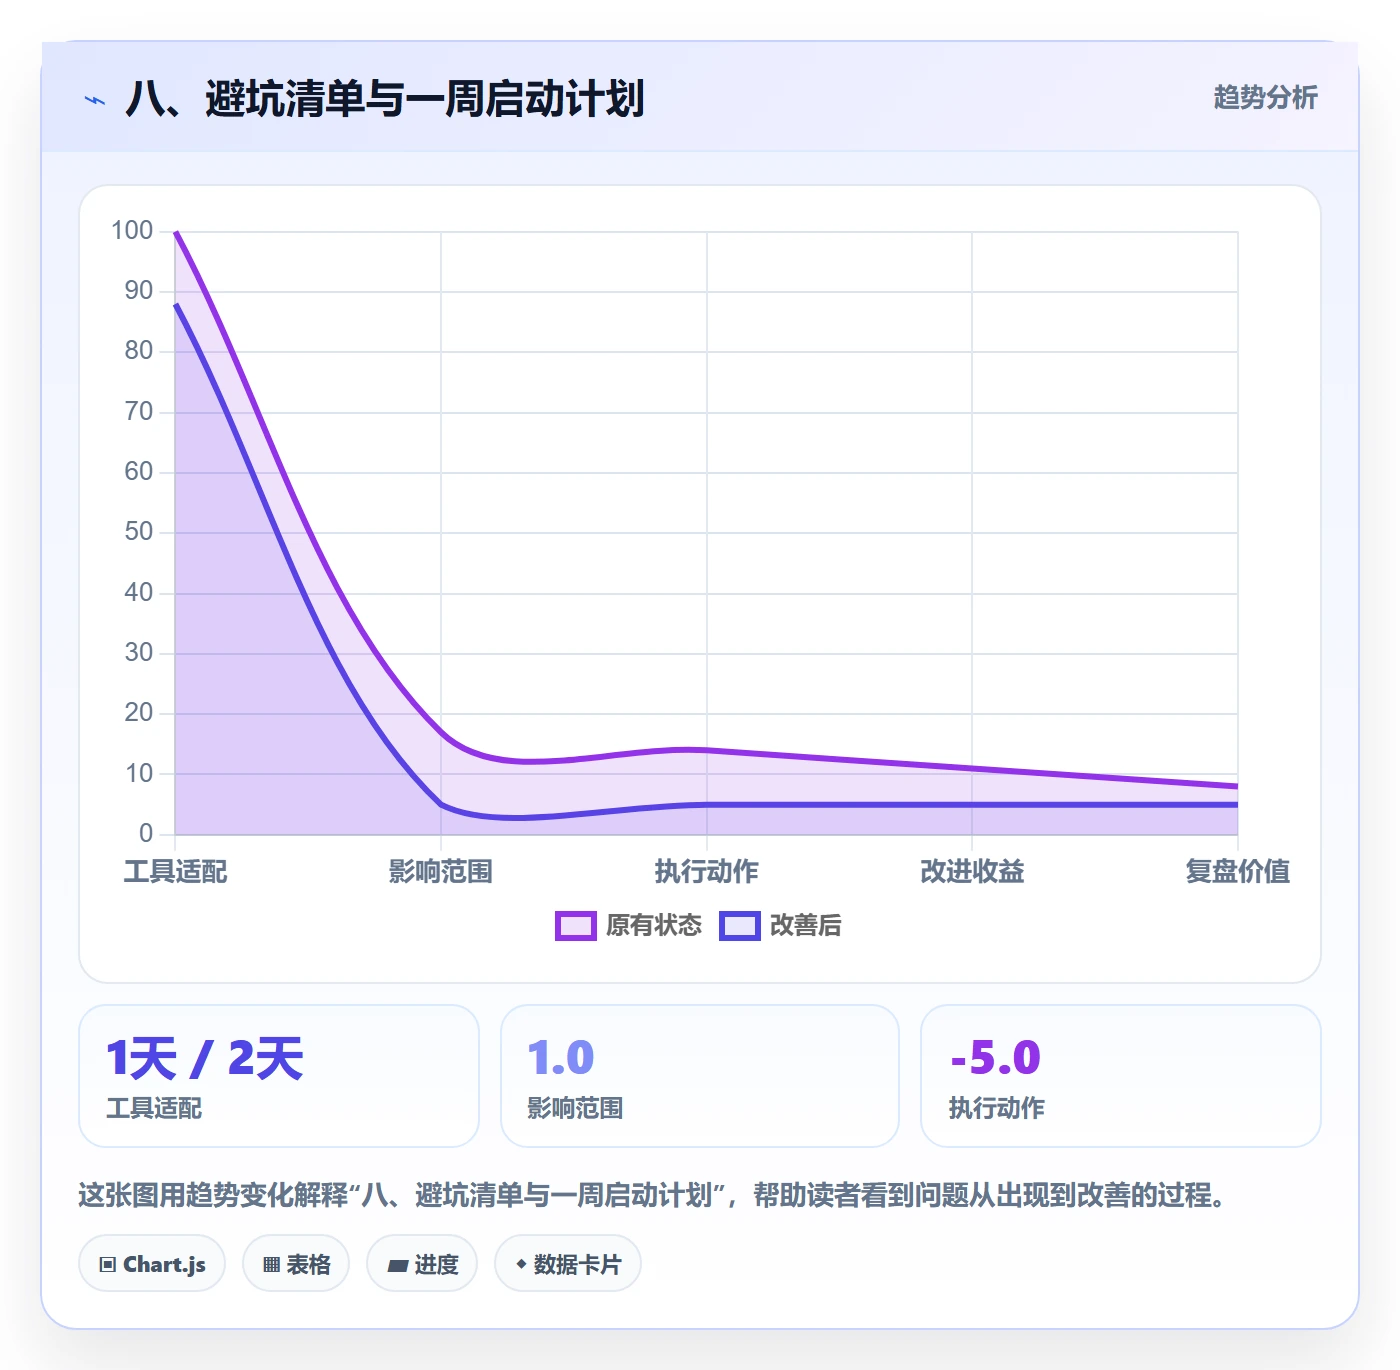The image size is (1400, 1370).
Task: Click the x-axis label 影响范围 under the chart
Action: click(x=441, y=871)
